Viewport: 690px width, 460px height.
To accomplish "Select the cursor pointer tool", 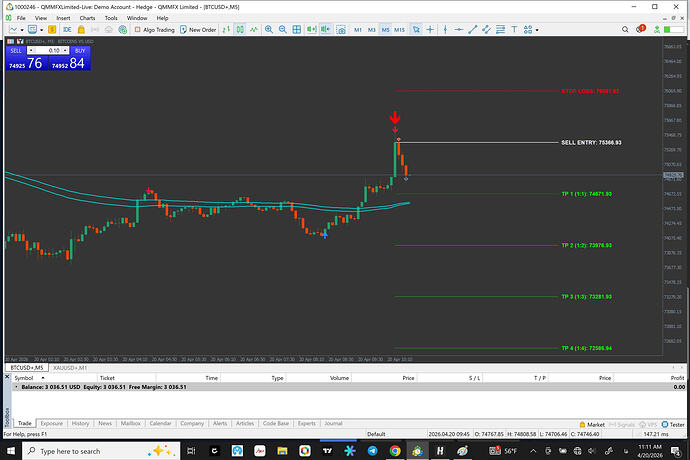I will click(416, 29).
